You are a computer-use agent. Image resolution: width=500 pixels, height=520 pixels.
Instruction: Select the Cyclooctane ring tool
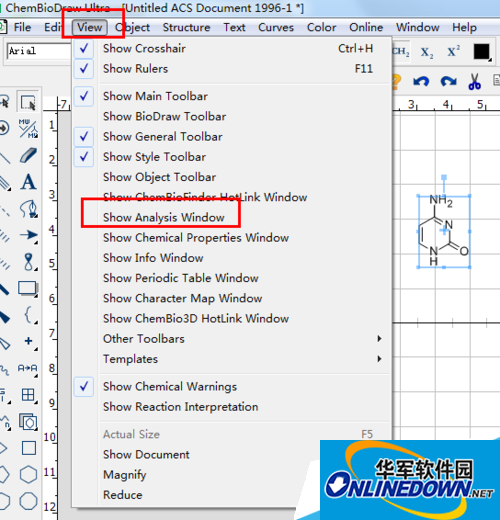[x=28, y=501]
